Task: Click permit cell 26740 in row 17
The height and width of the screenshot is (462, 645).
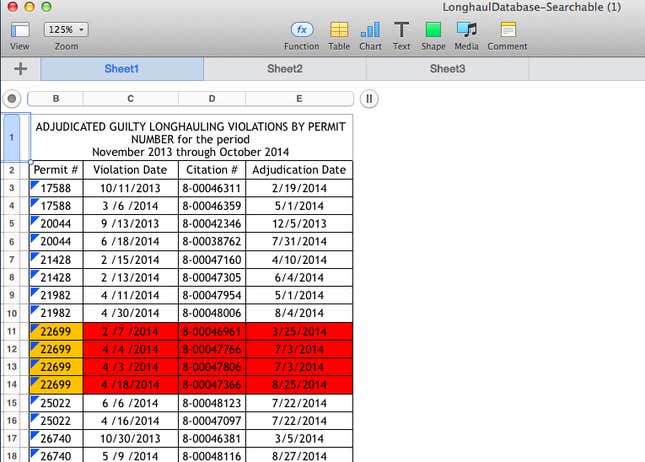Action: [x=56, y=438]
